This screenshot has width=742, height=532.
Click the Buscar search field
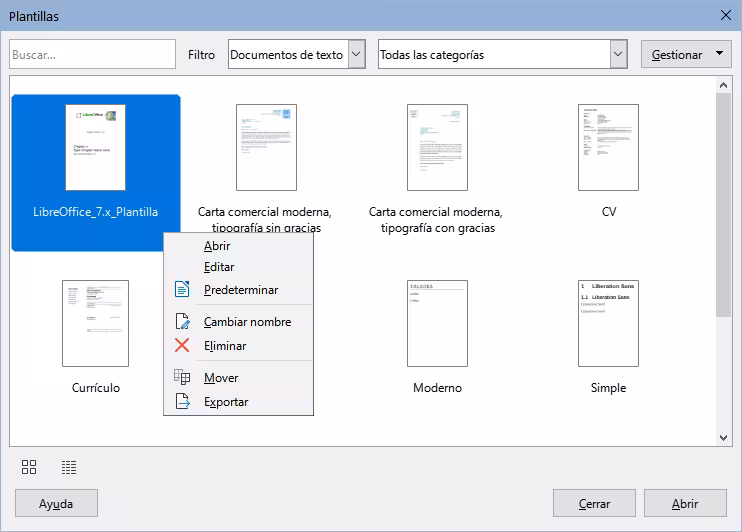[x=92, y=55]
